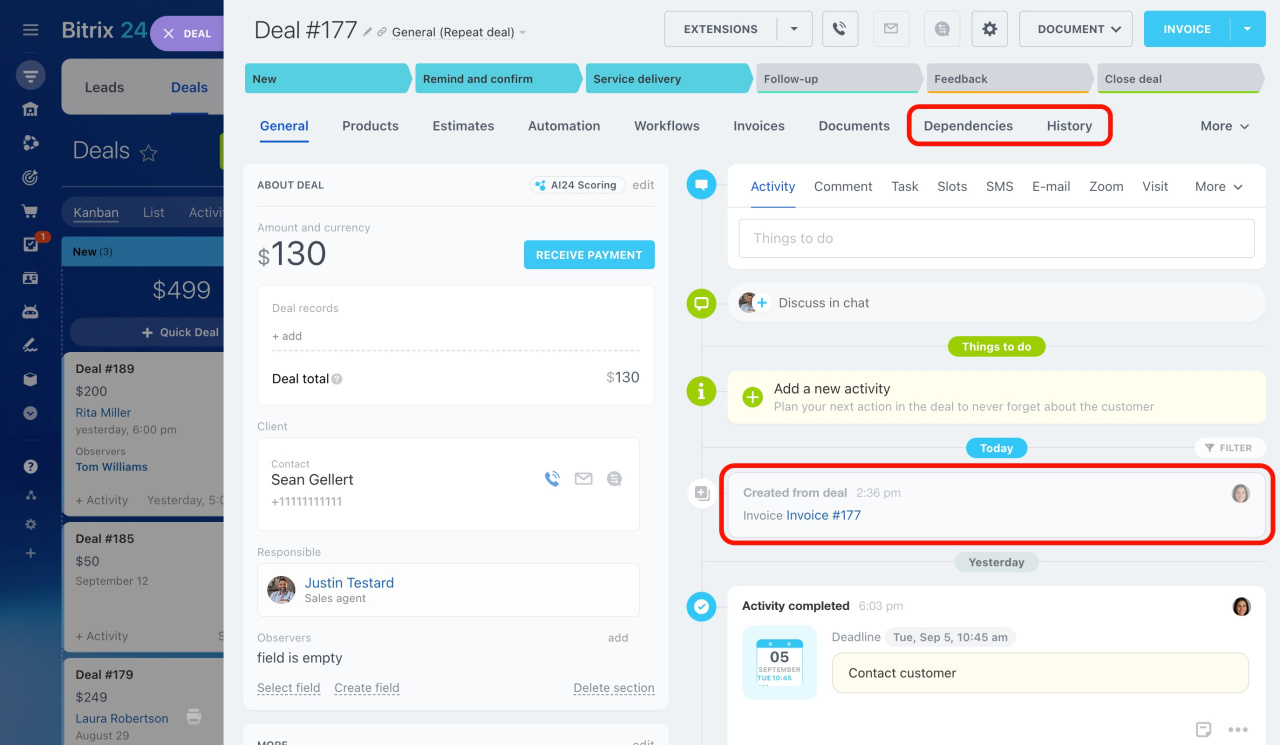Click the Create field link
This screenshot has width=1280, height=745.
367,688
